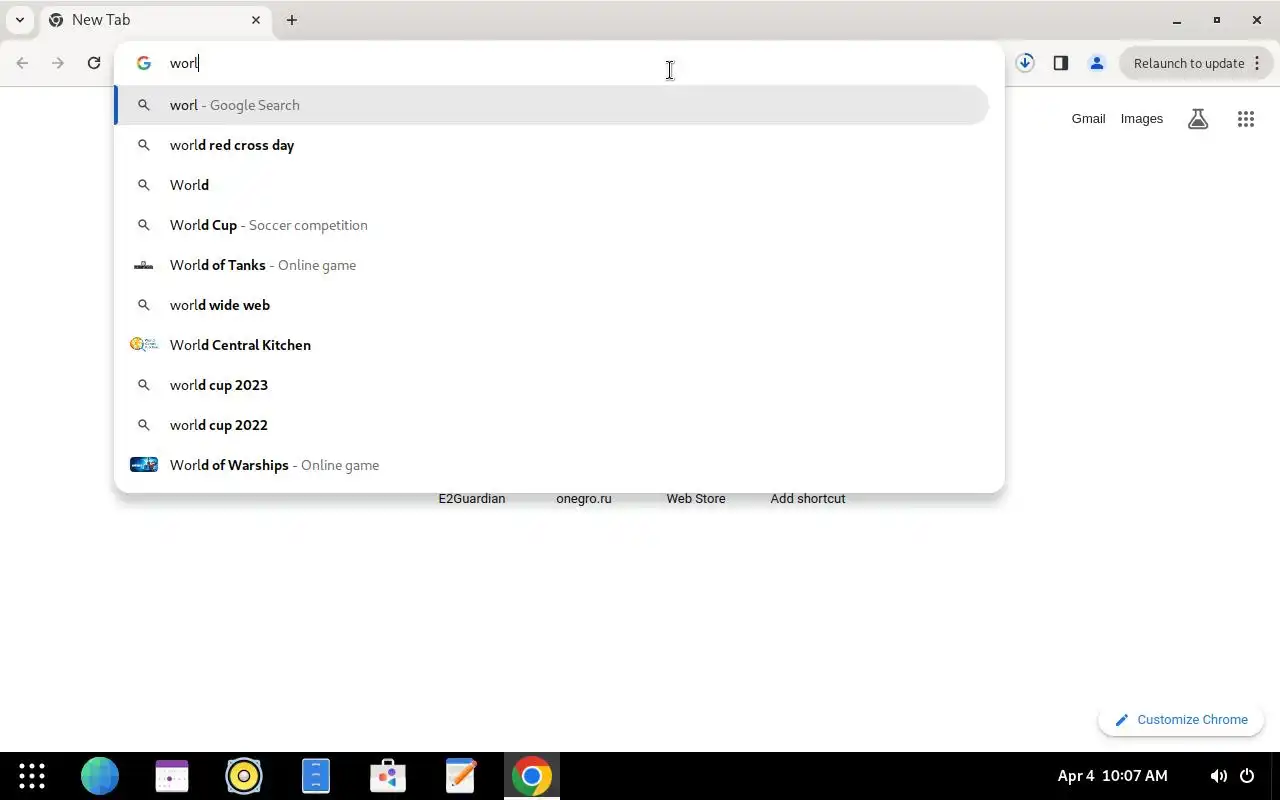Pick 'World Cup - Soccer competition' suggestion
1280x800 pixels.
coord(552,225)
